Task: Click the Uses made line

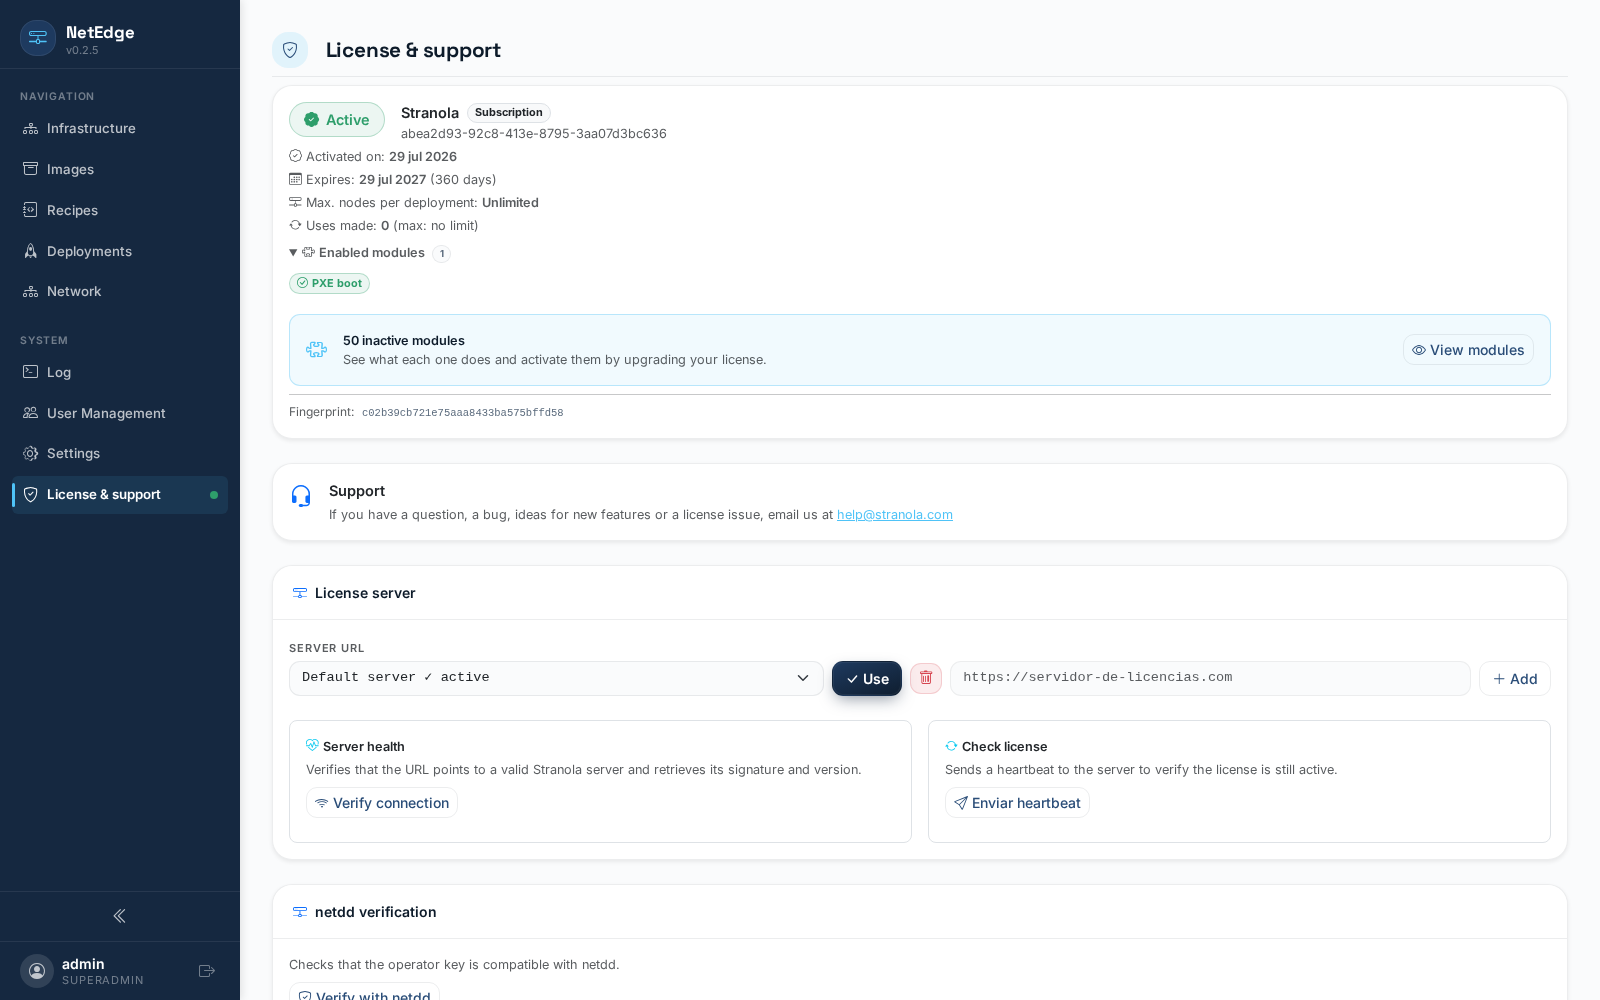Action: pos(384,226)
